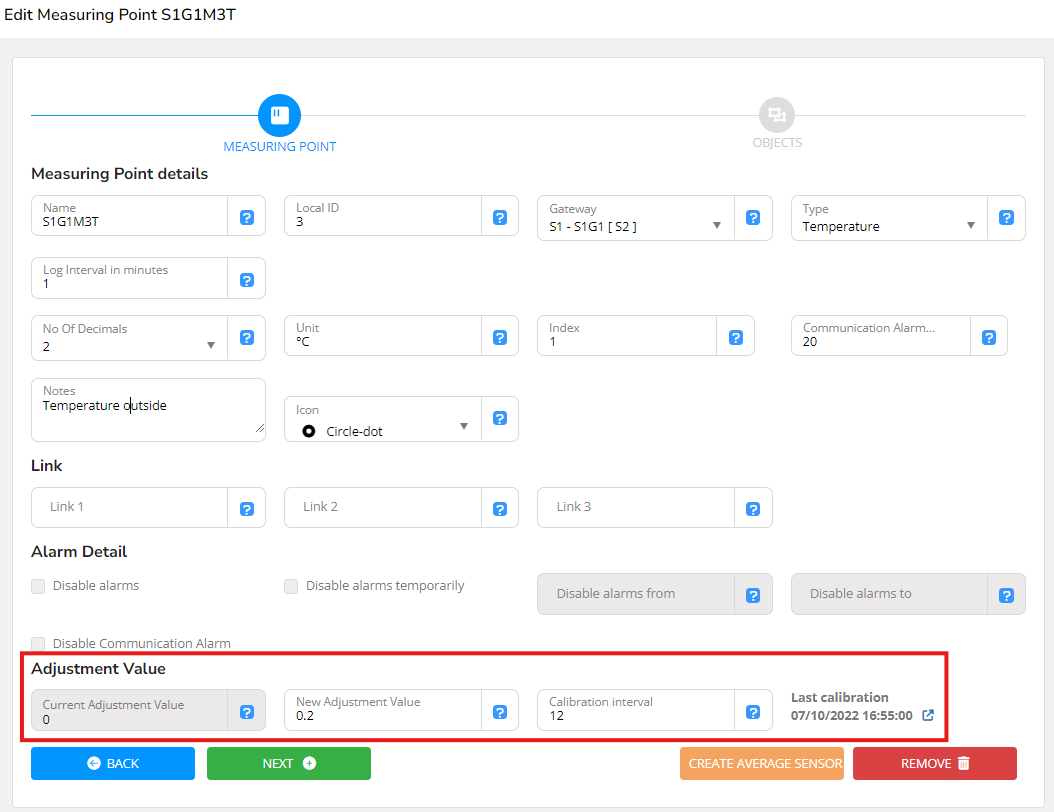Screen dimensions: 1054x812
Task: Click the help icon next to Local ID
Action: click(x=500, y=217)
